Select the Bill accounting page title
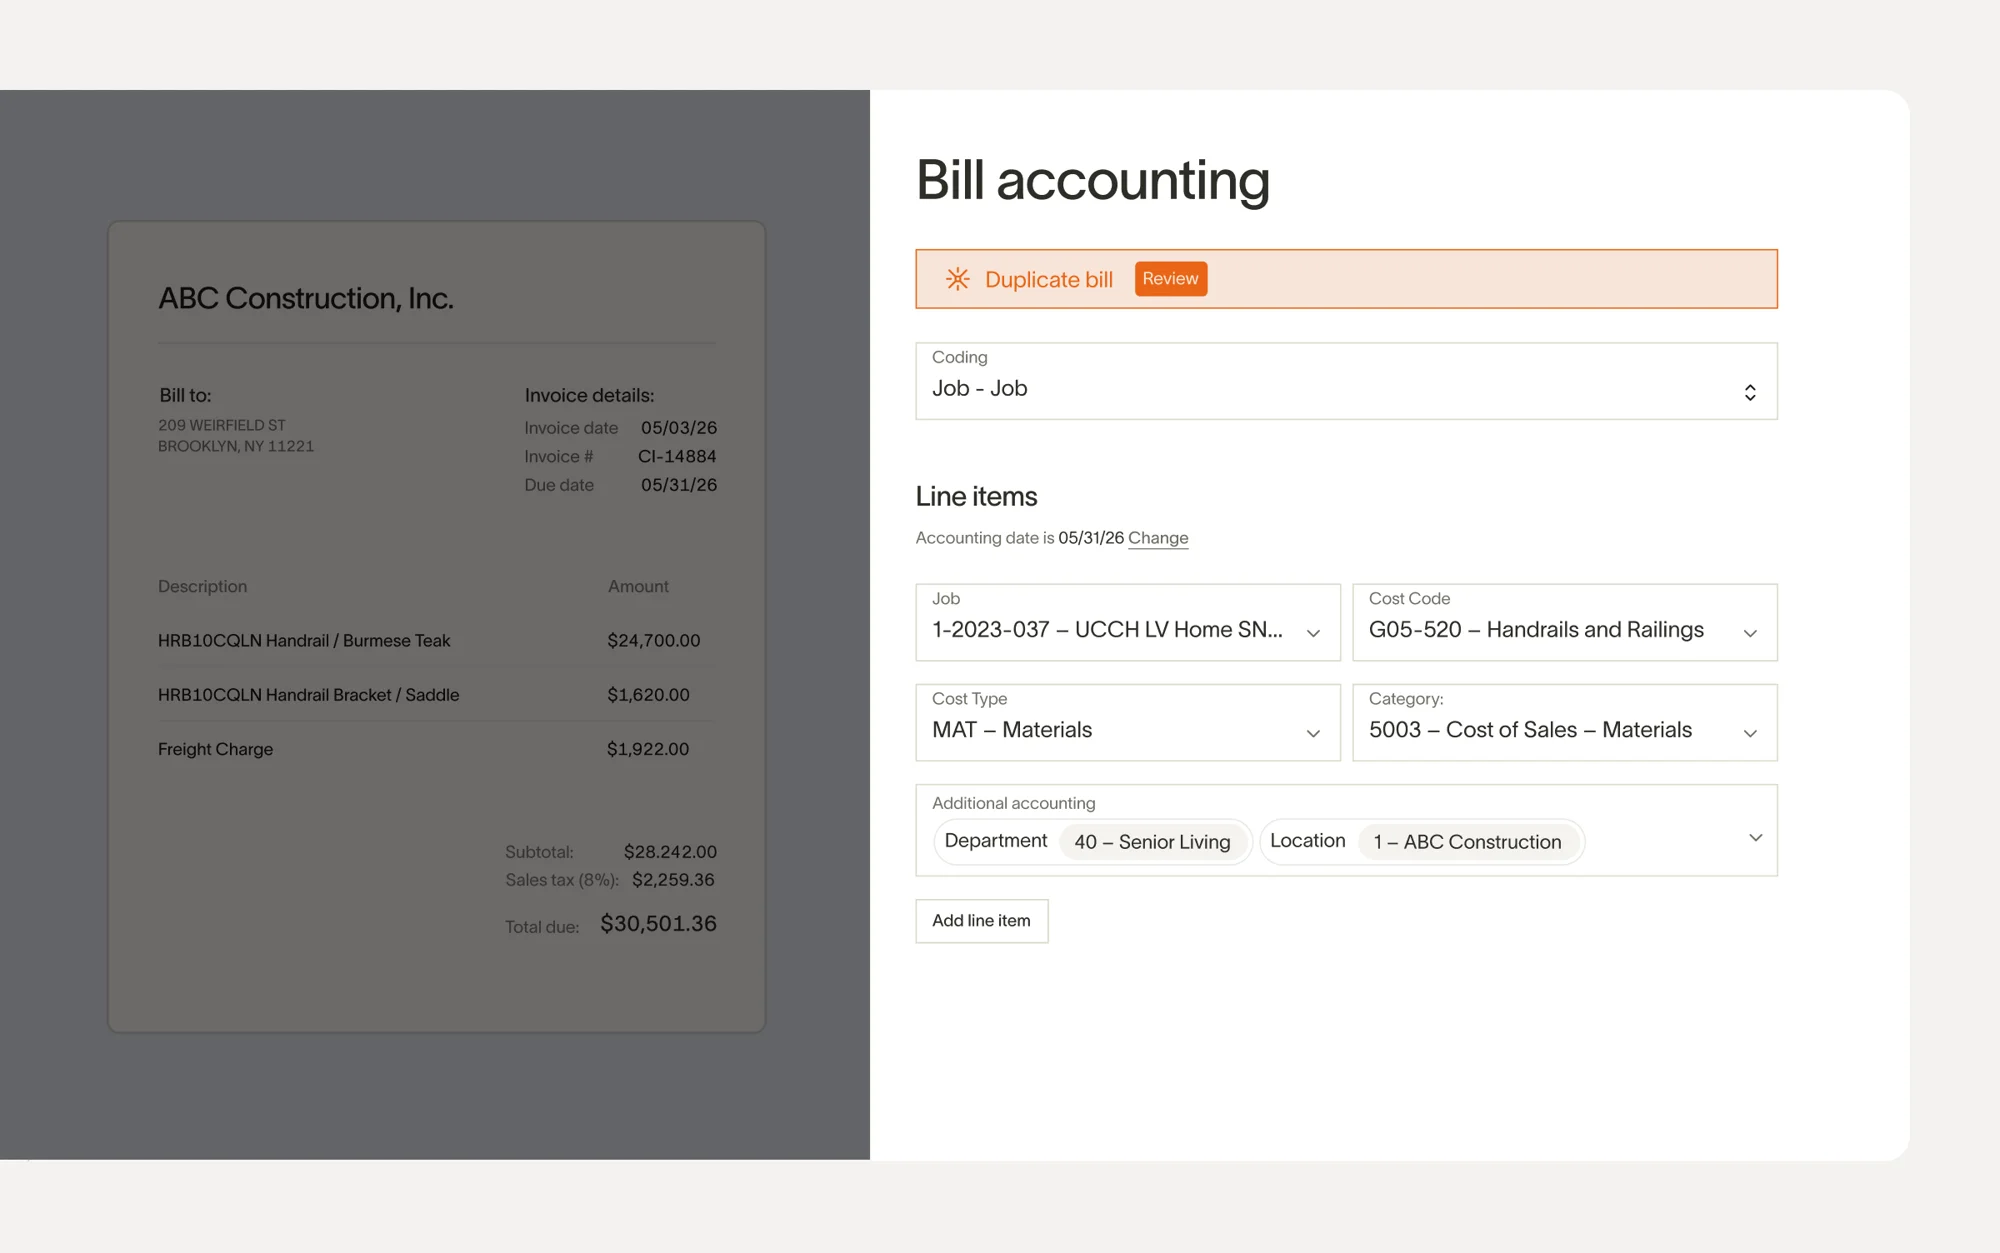Screen dimensions: 2000x1253 tap(1093, 181)
